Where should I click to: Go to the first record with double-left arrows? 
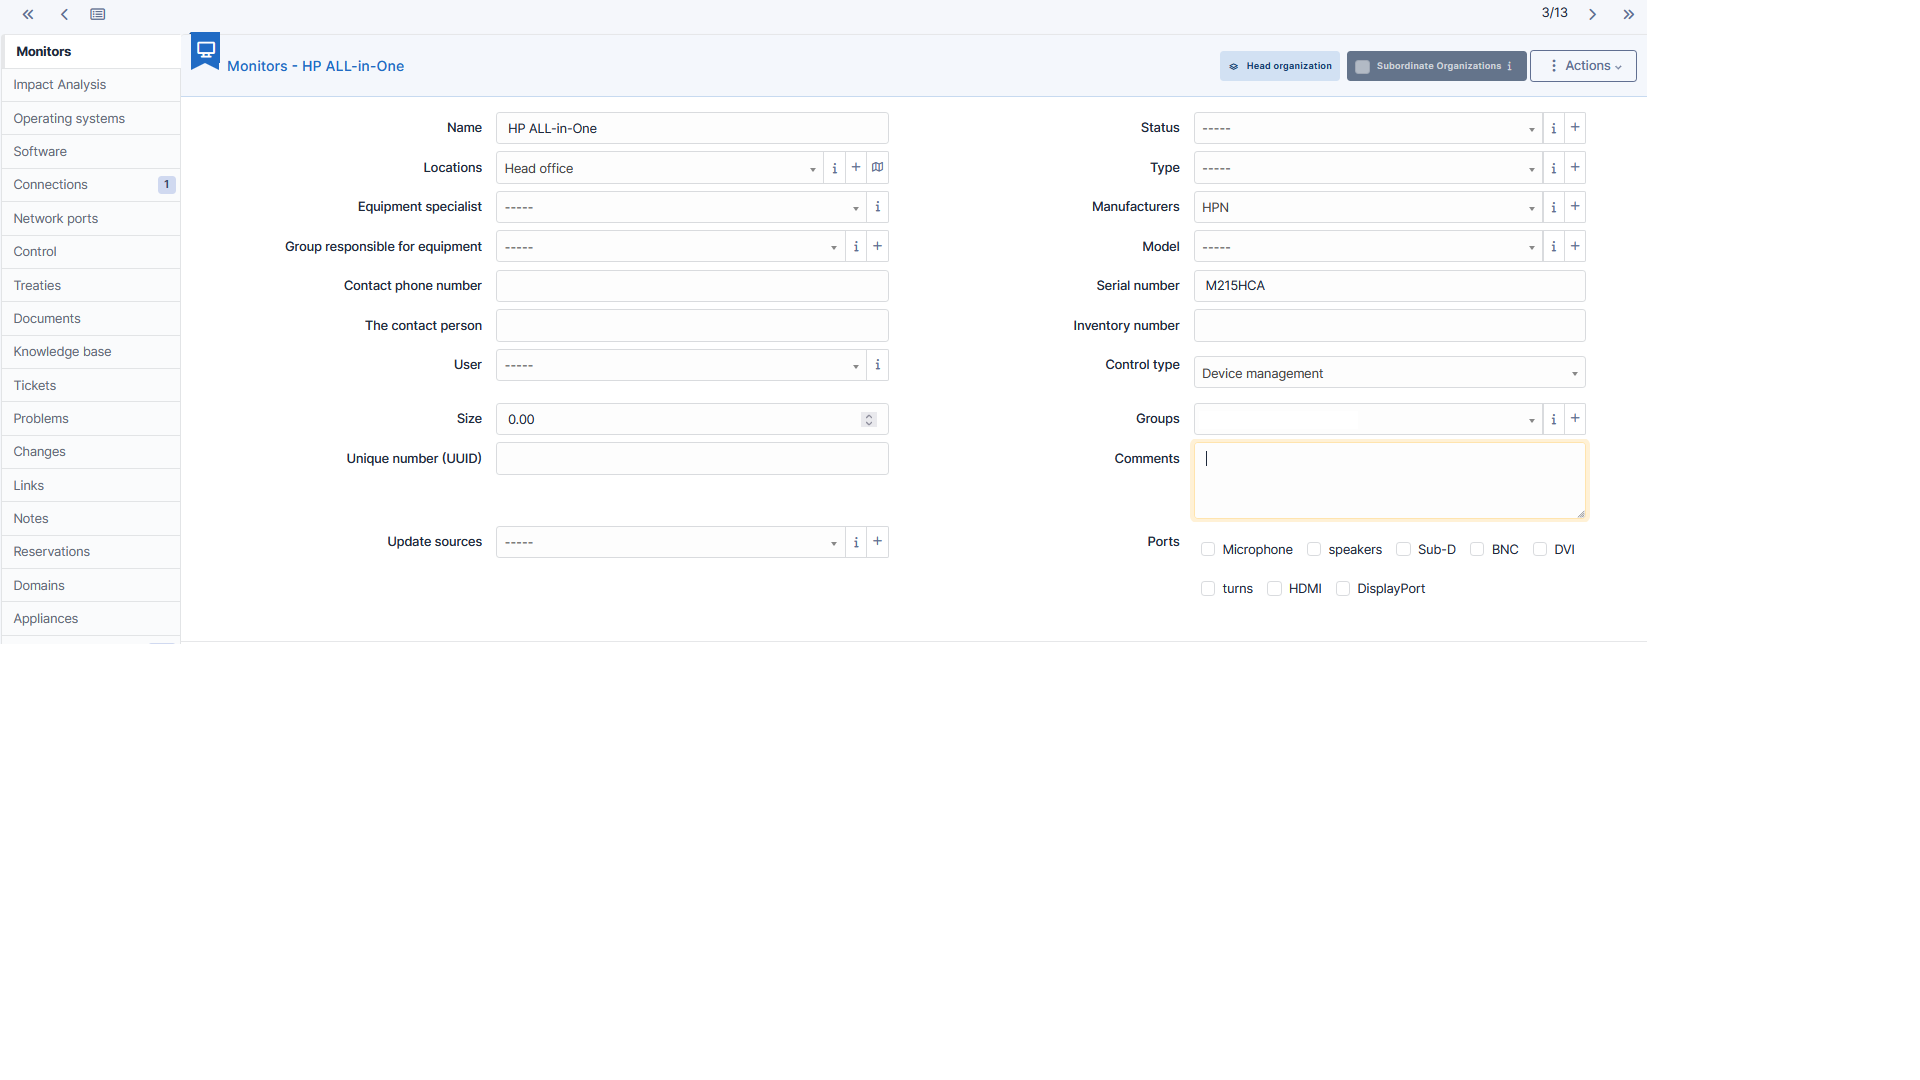pos(28,14)
